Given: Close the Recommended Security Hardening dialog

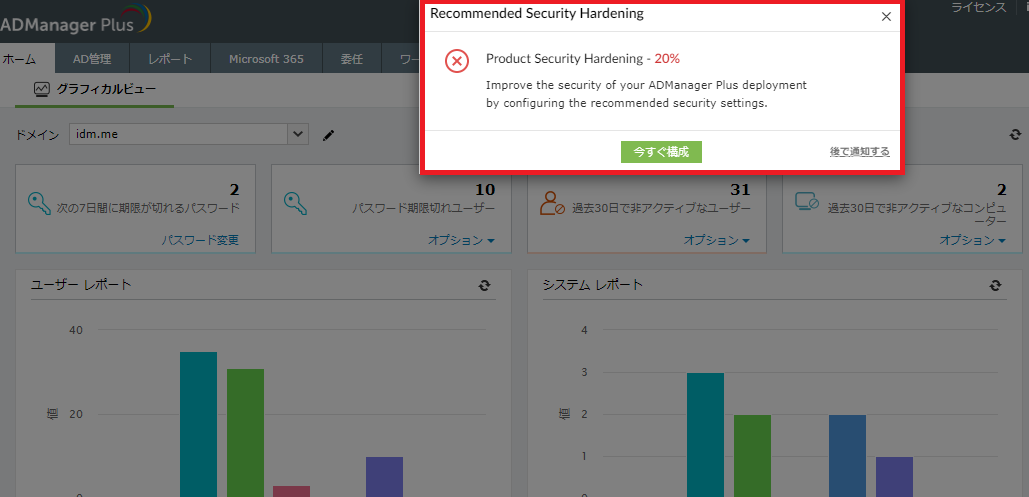Looking at the screenshot, I should coord(886,16).
